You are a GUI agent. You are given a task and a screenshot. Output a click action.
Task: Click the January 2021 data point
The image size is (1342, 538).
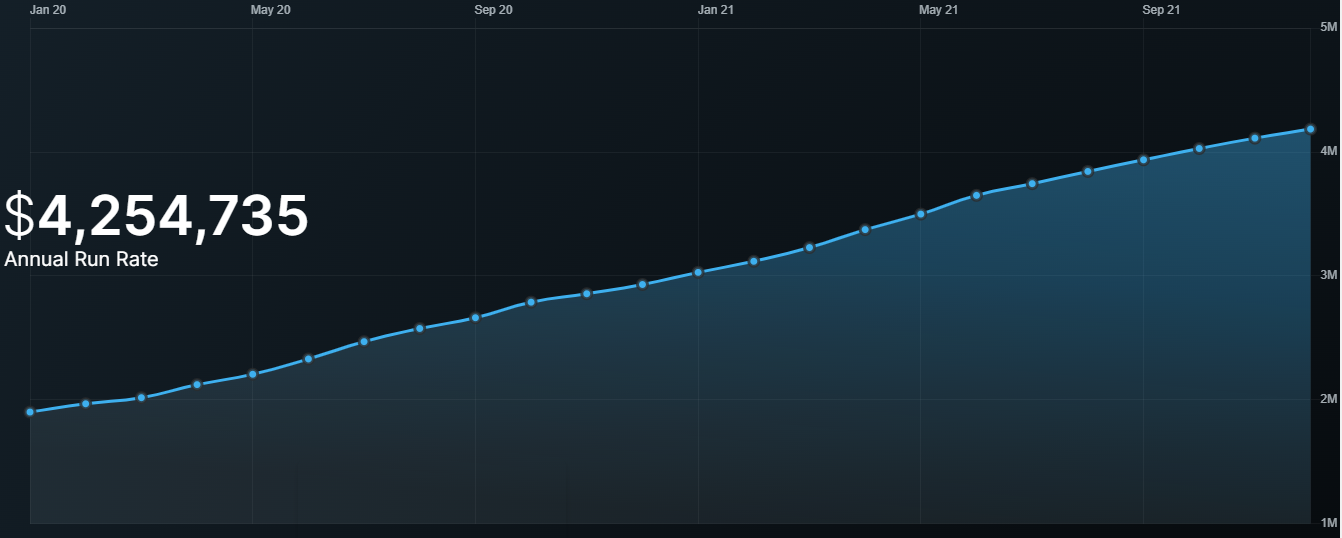[698, 272]
